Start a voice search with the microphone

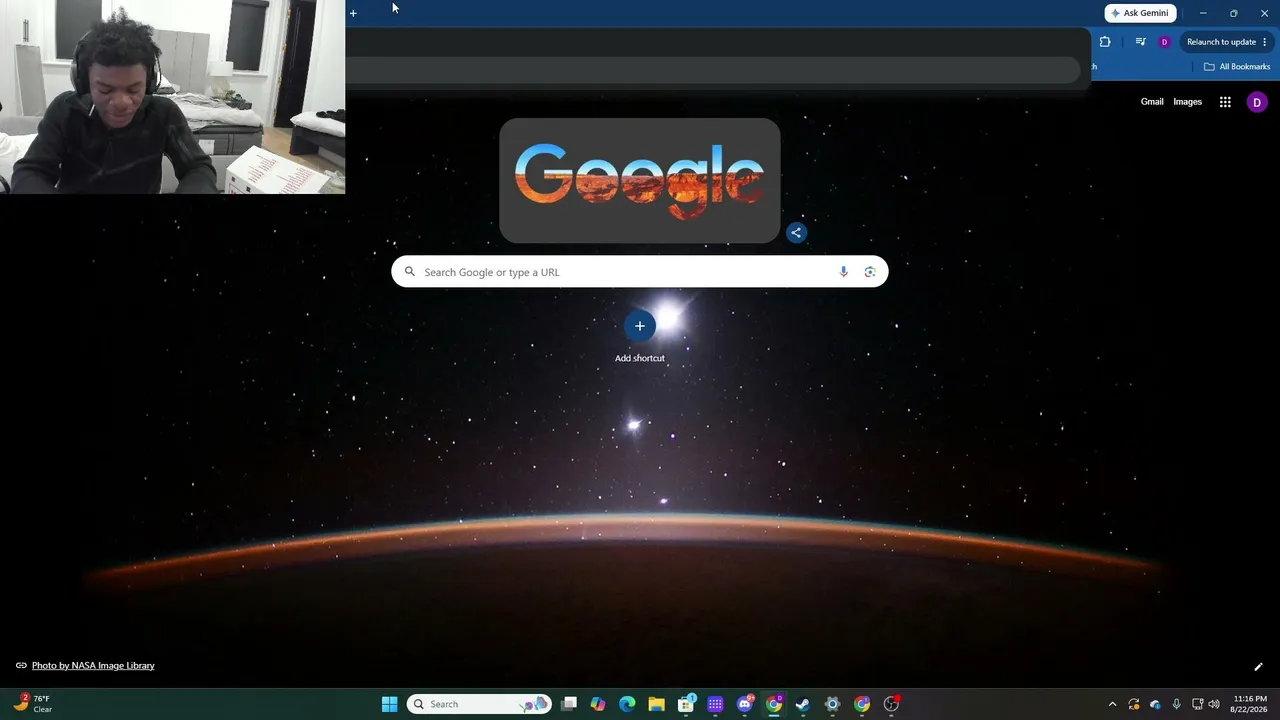point(843,272)
